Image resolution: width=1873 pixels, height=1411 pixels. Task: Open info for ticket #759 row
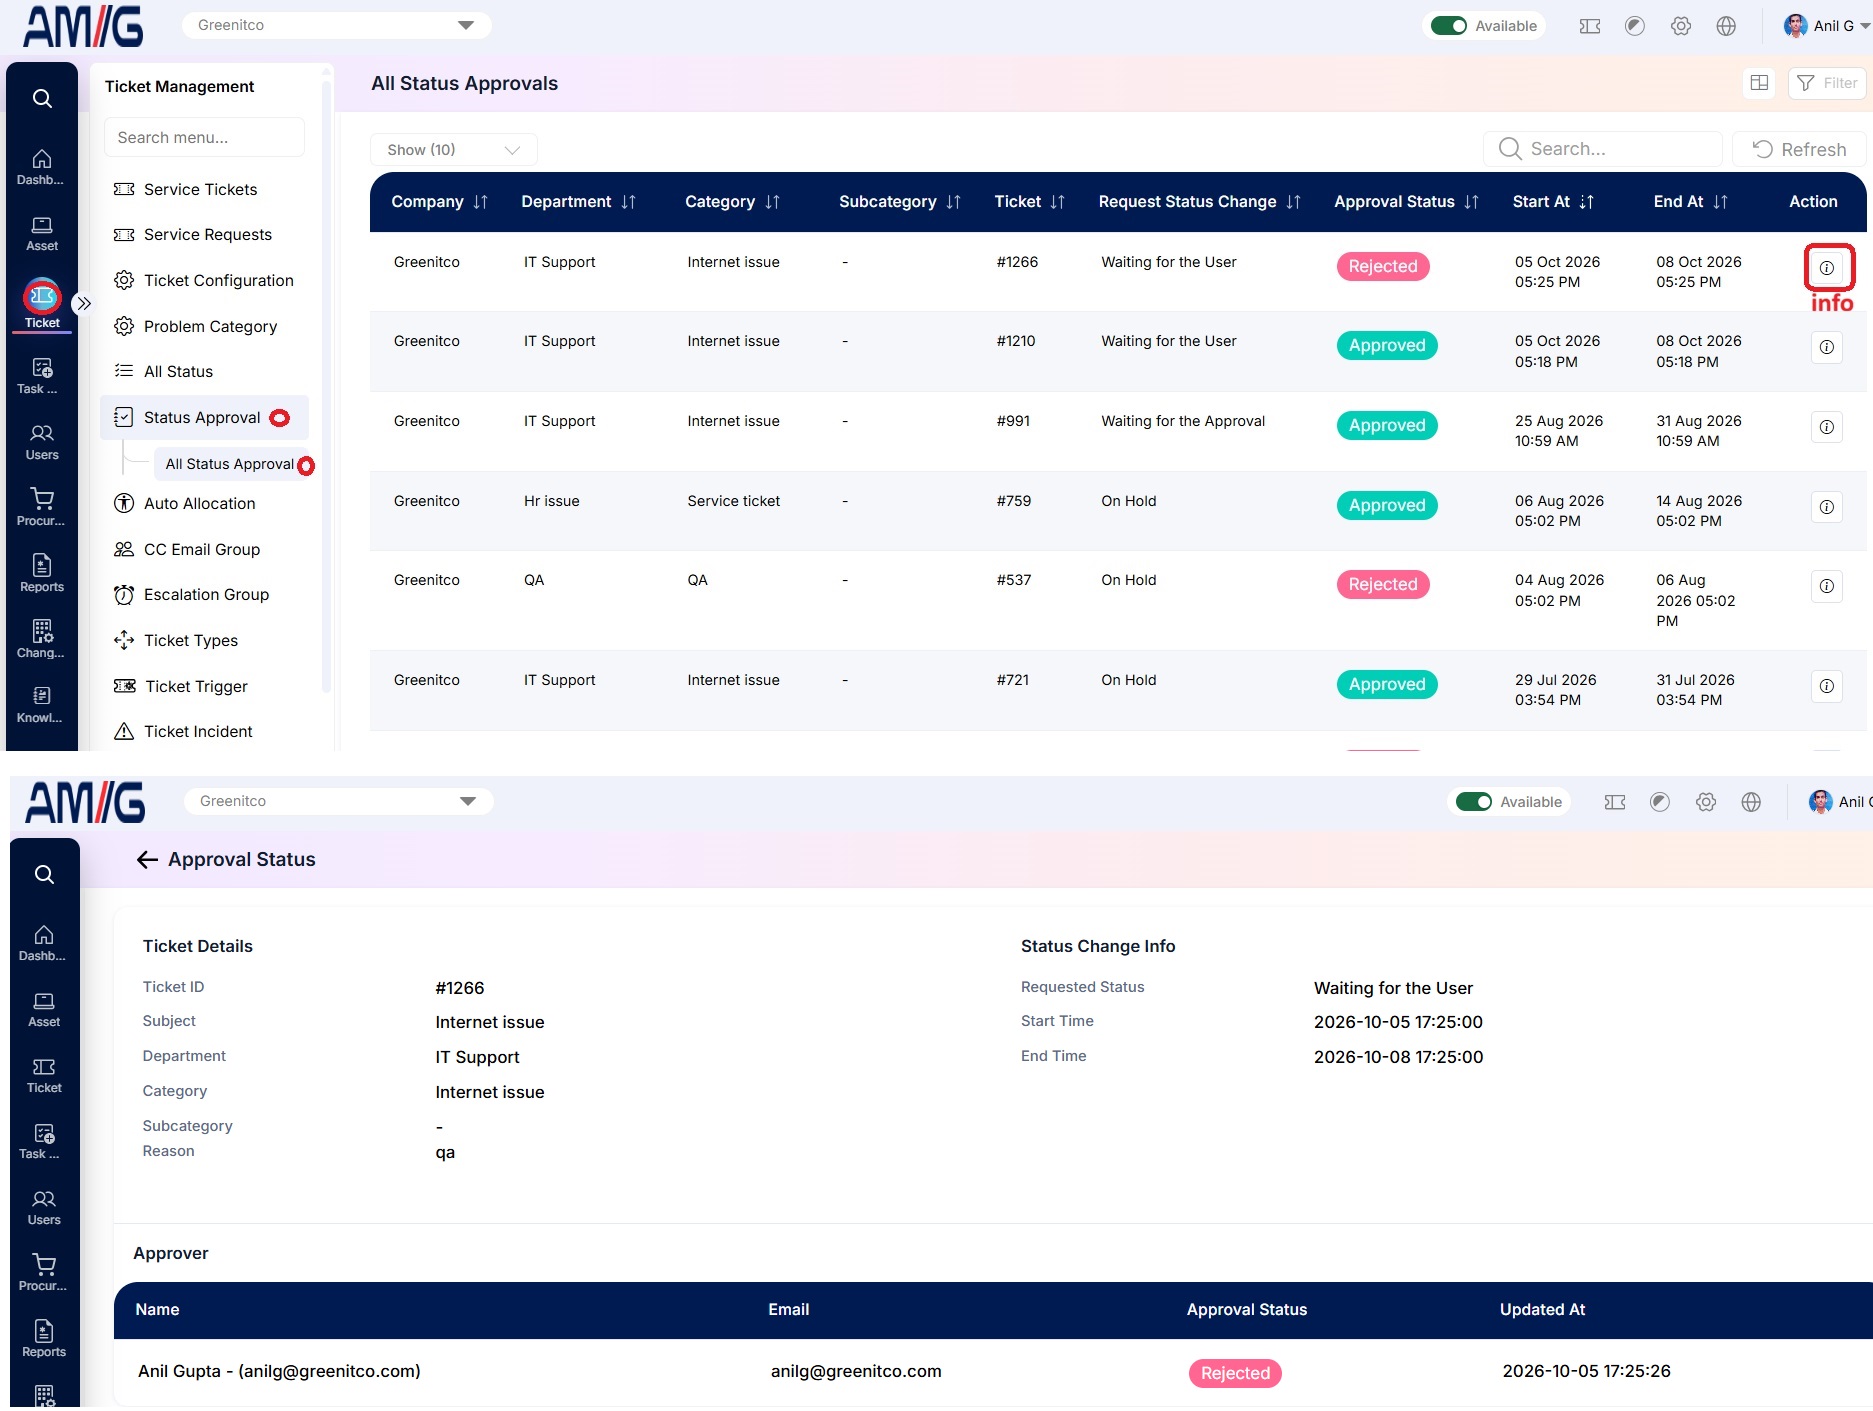[x=1826, y=507]
